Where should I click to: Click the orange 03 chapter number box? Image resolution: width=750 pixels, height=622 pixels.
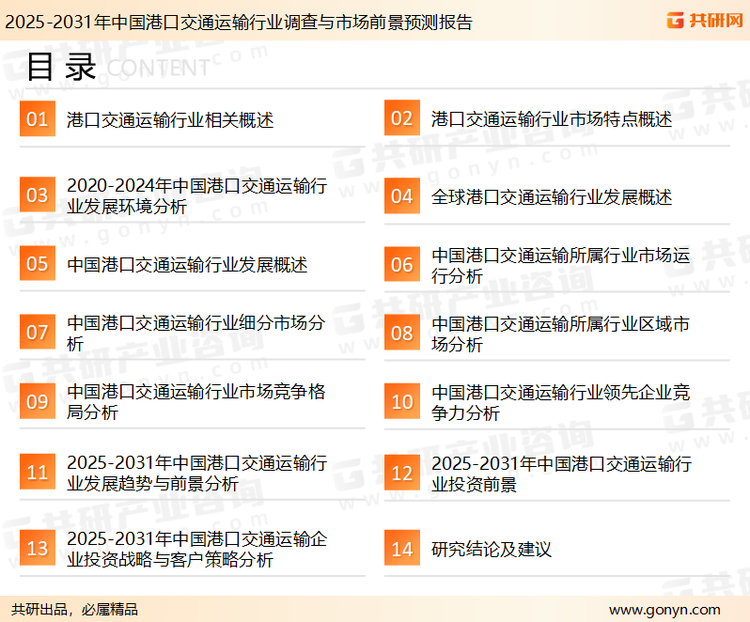(37, 195)
